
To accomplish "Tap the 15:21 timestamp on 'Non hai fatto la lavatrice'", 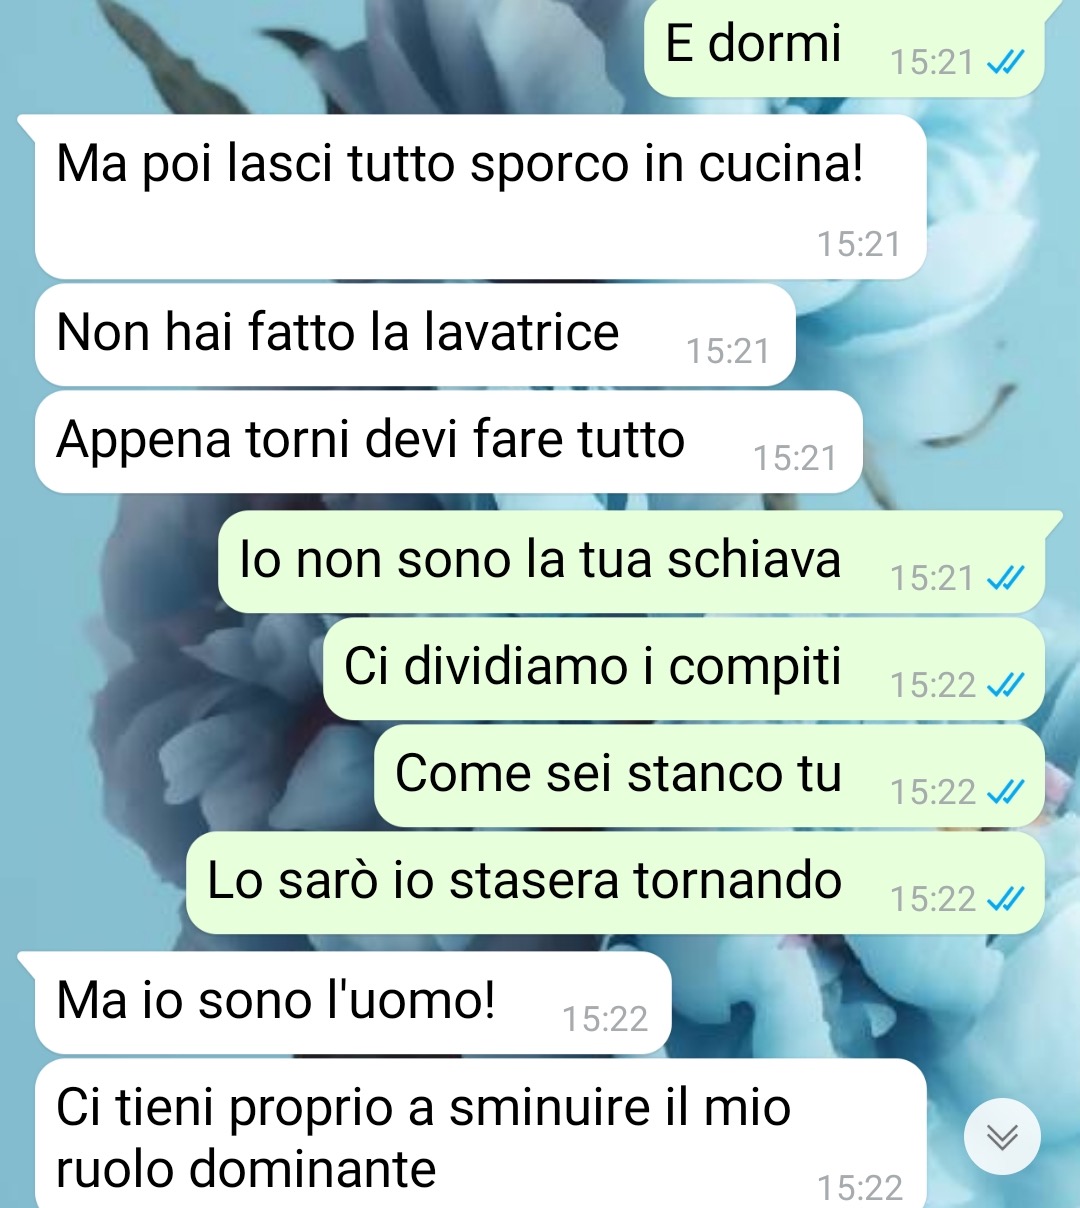I will click(728, 351).
